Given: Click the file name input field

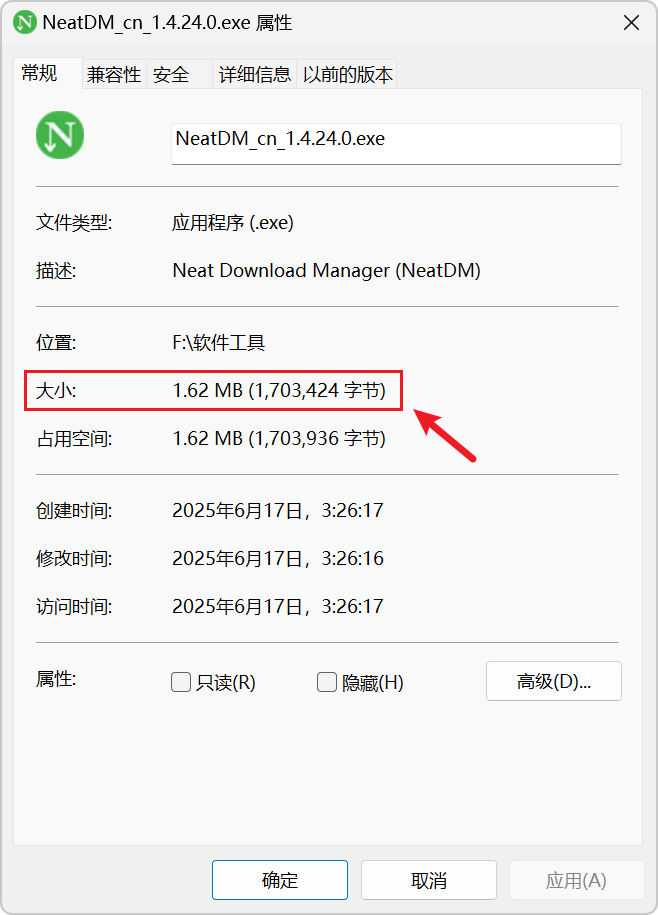Looking at the screenshot, I should [x=396, y=144].
